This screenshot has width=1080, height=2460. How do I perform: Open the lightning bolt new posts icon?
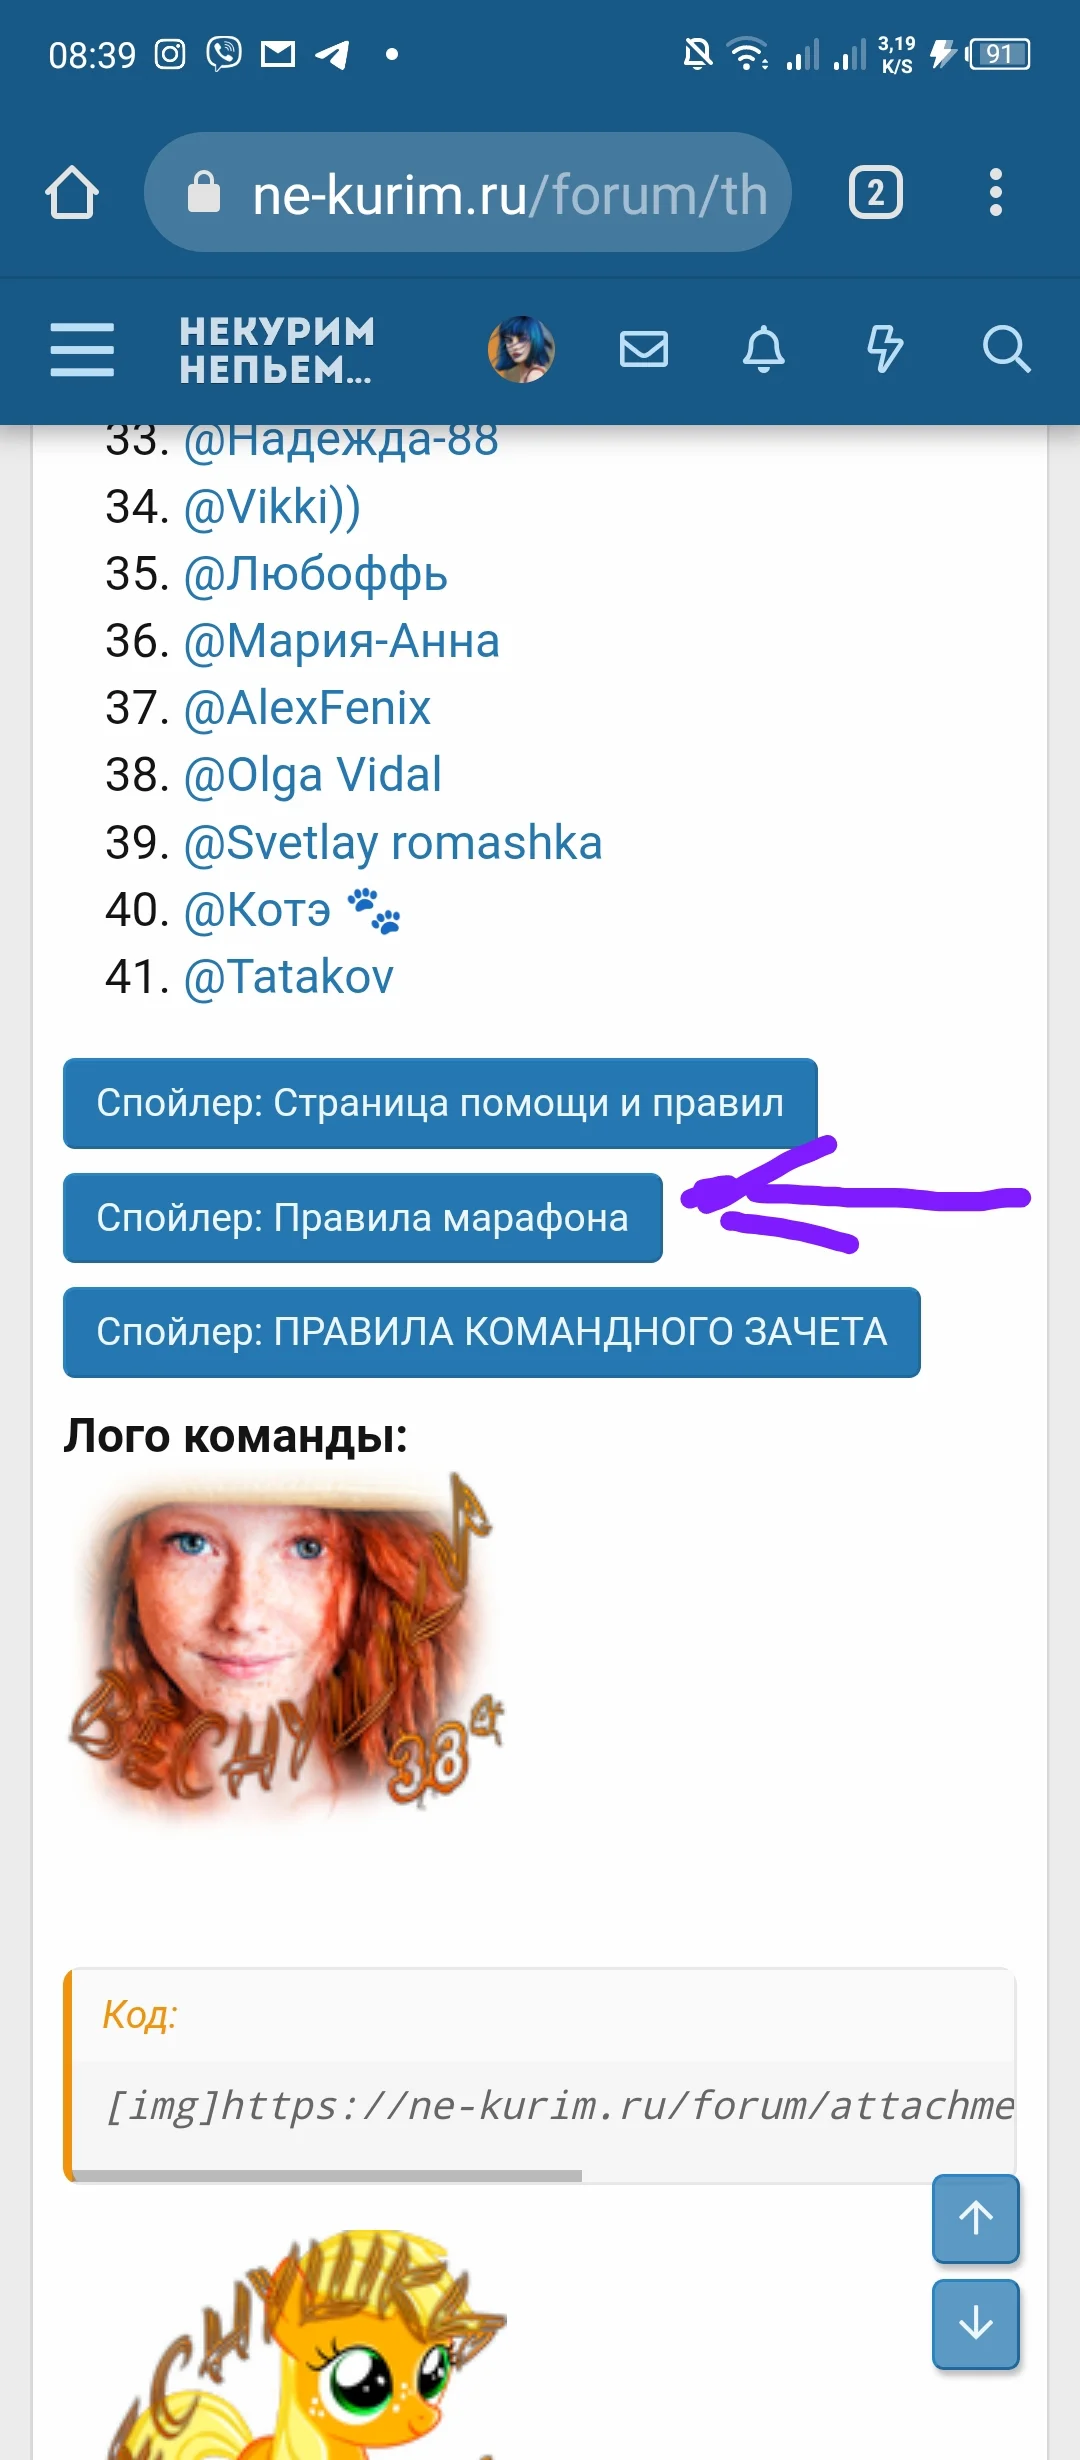click(x=884, y=349)
